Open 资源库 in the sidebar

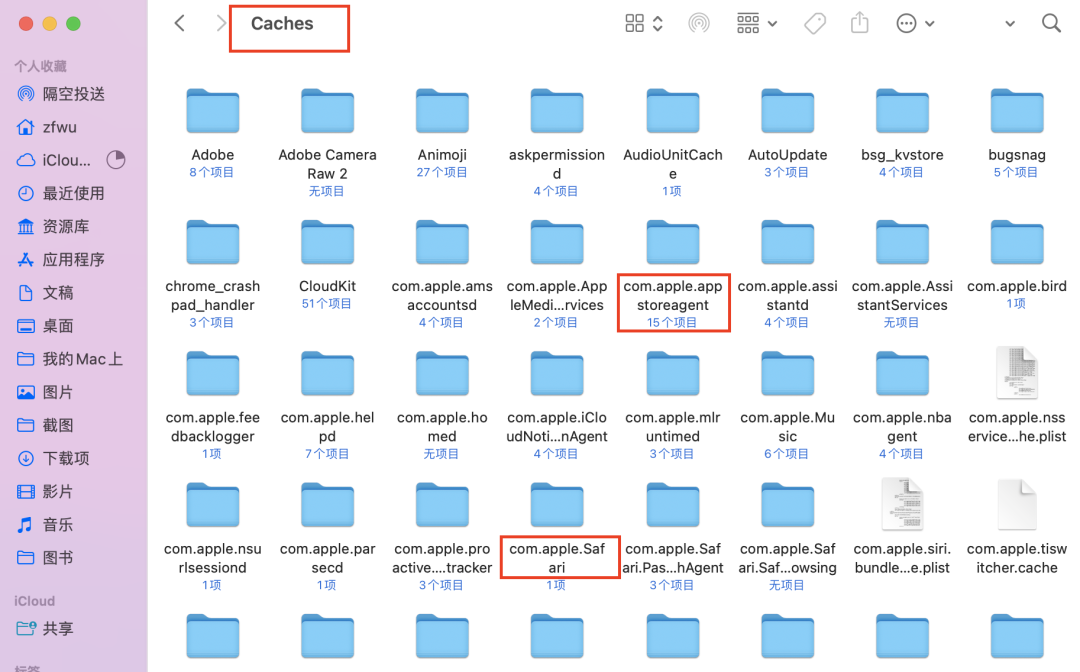coord(55,226)
